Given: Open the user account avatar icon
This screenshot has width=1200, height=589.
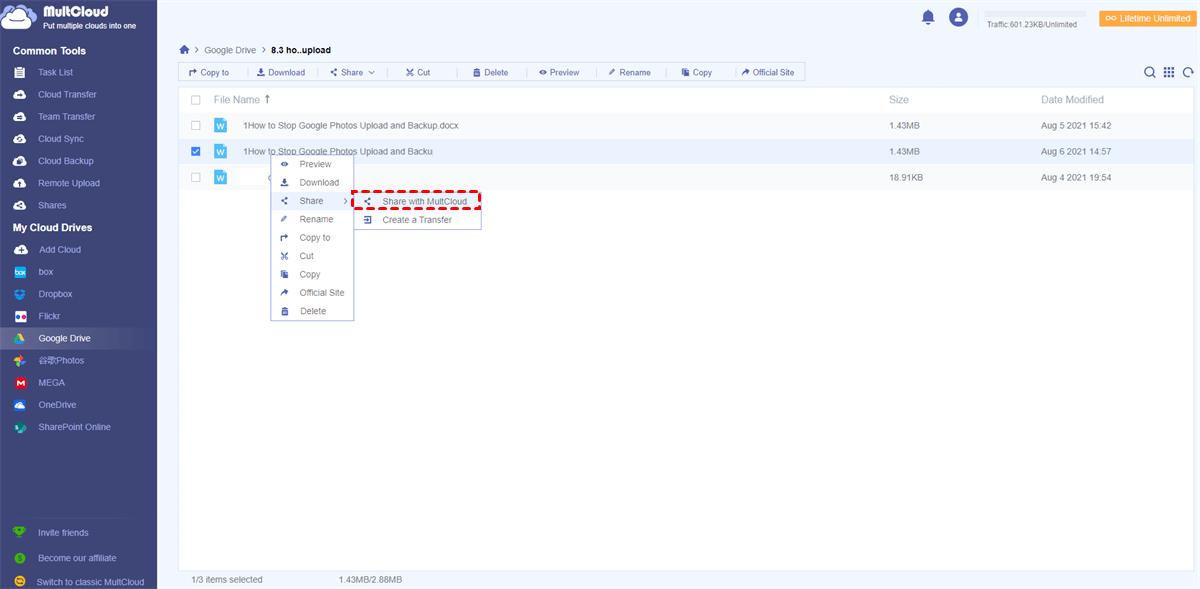Looking at the screenshot, I should pyautogui.click(x=958, y=17).
